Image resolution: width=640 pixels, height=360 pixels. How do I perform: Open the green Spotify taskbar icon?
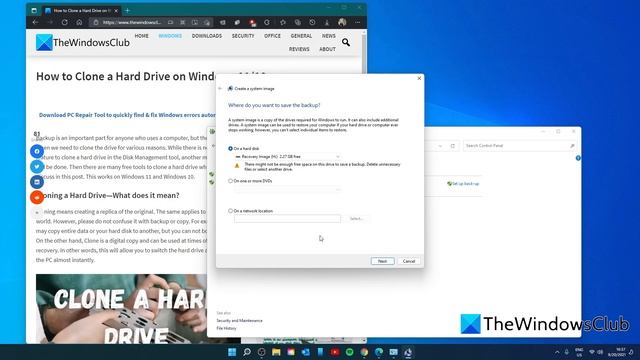pos(349,352)
